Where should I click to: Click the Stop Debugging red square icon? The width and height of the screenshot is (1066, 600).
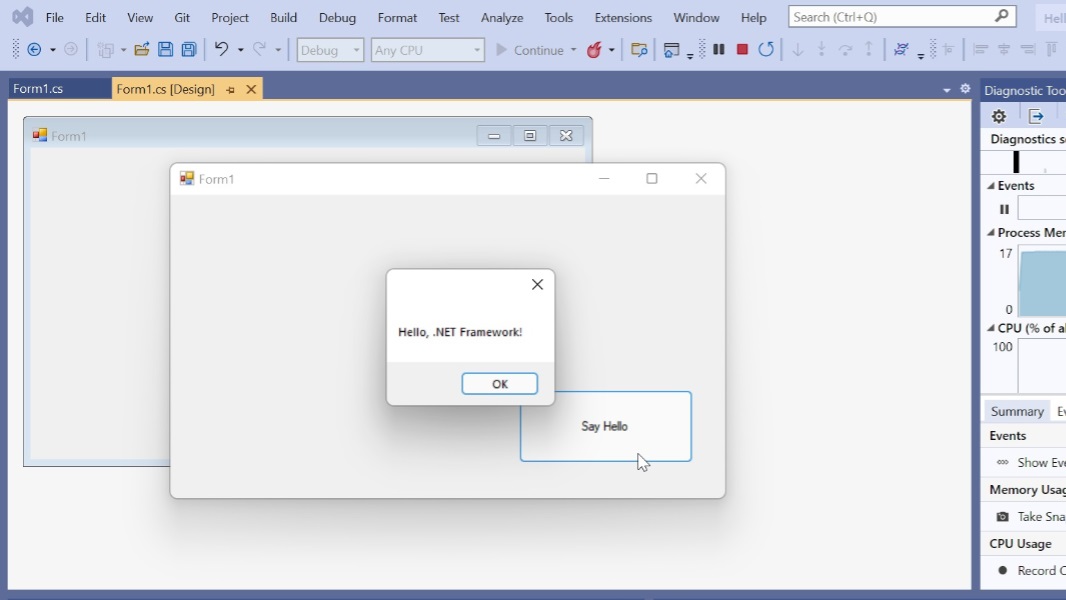click(742, 50)
